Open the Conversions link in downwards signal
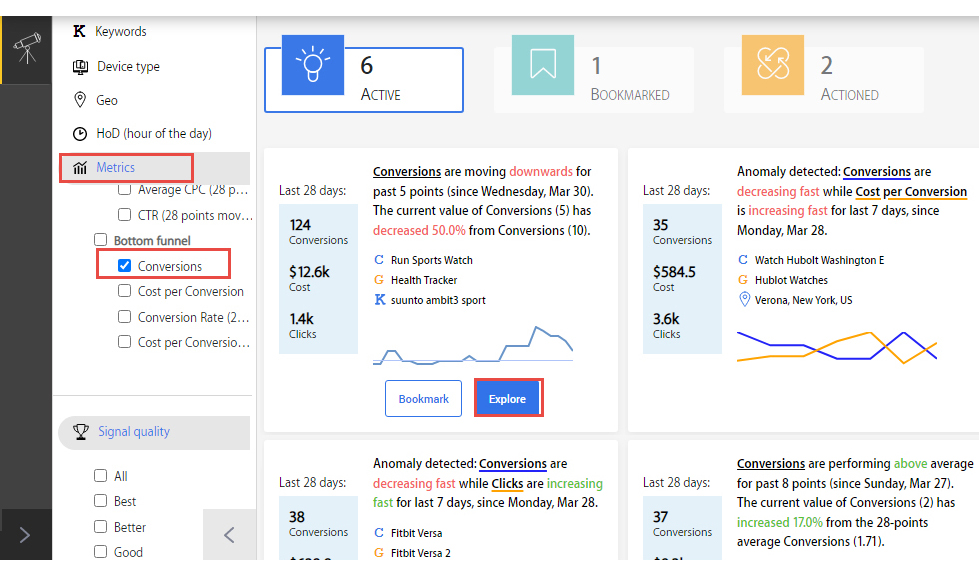979x576 pixels. 407,172
